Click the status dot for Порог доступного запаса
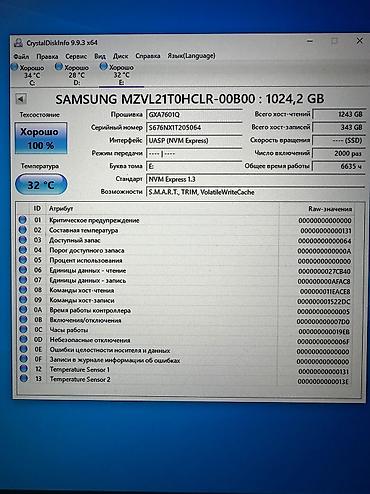The height and width of the screenshot is (494, 370). coord(23,250)
